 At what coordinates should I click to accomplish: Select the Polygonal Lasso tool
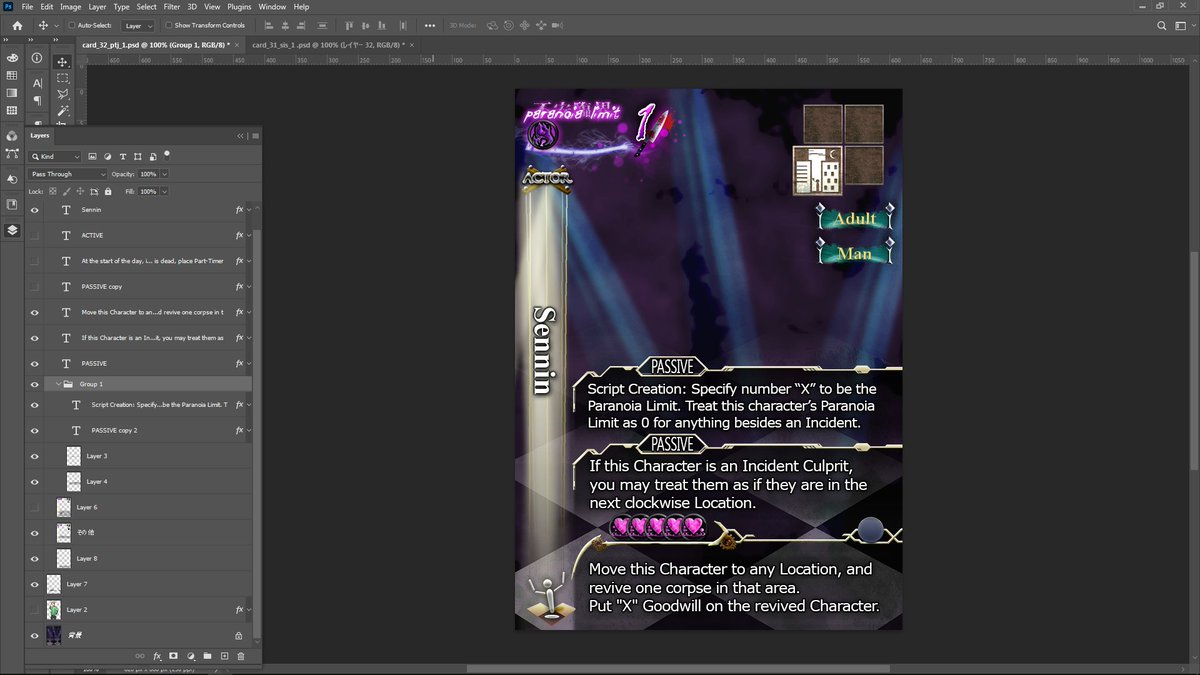[63, 94]
